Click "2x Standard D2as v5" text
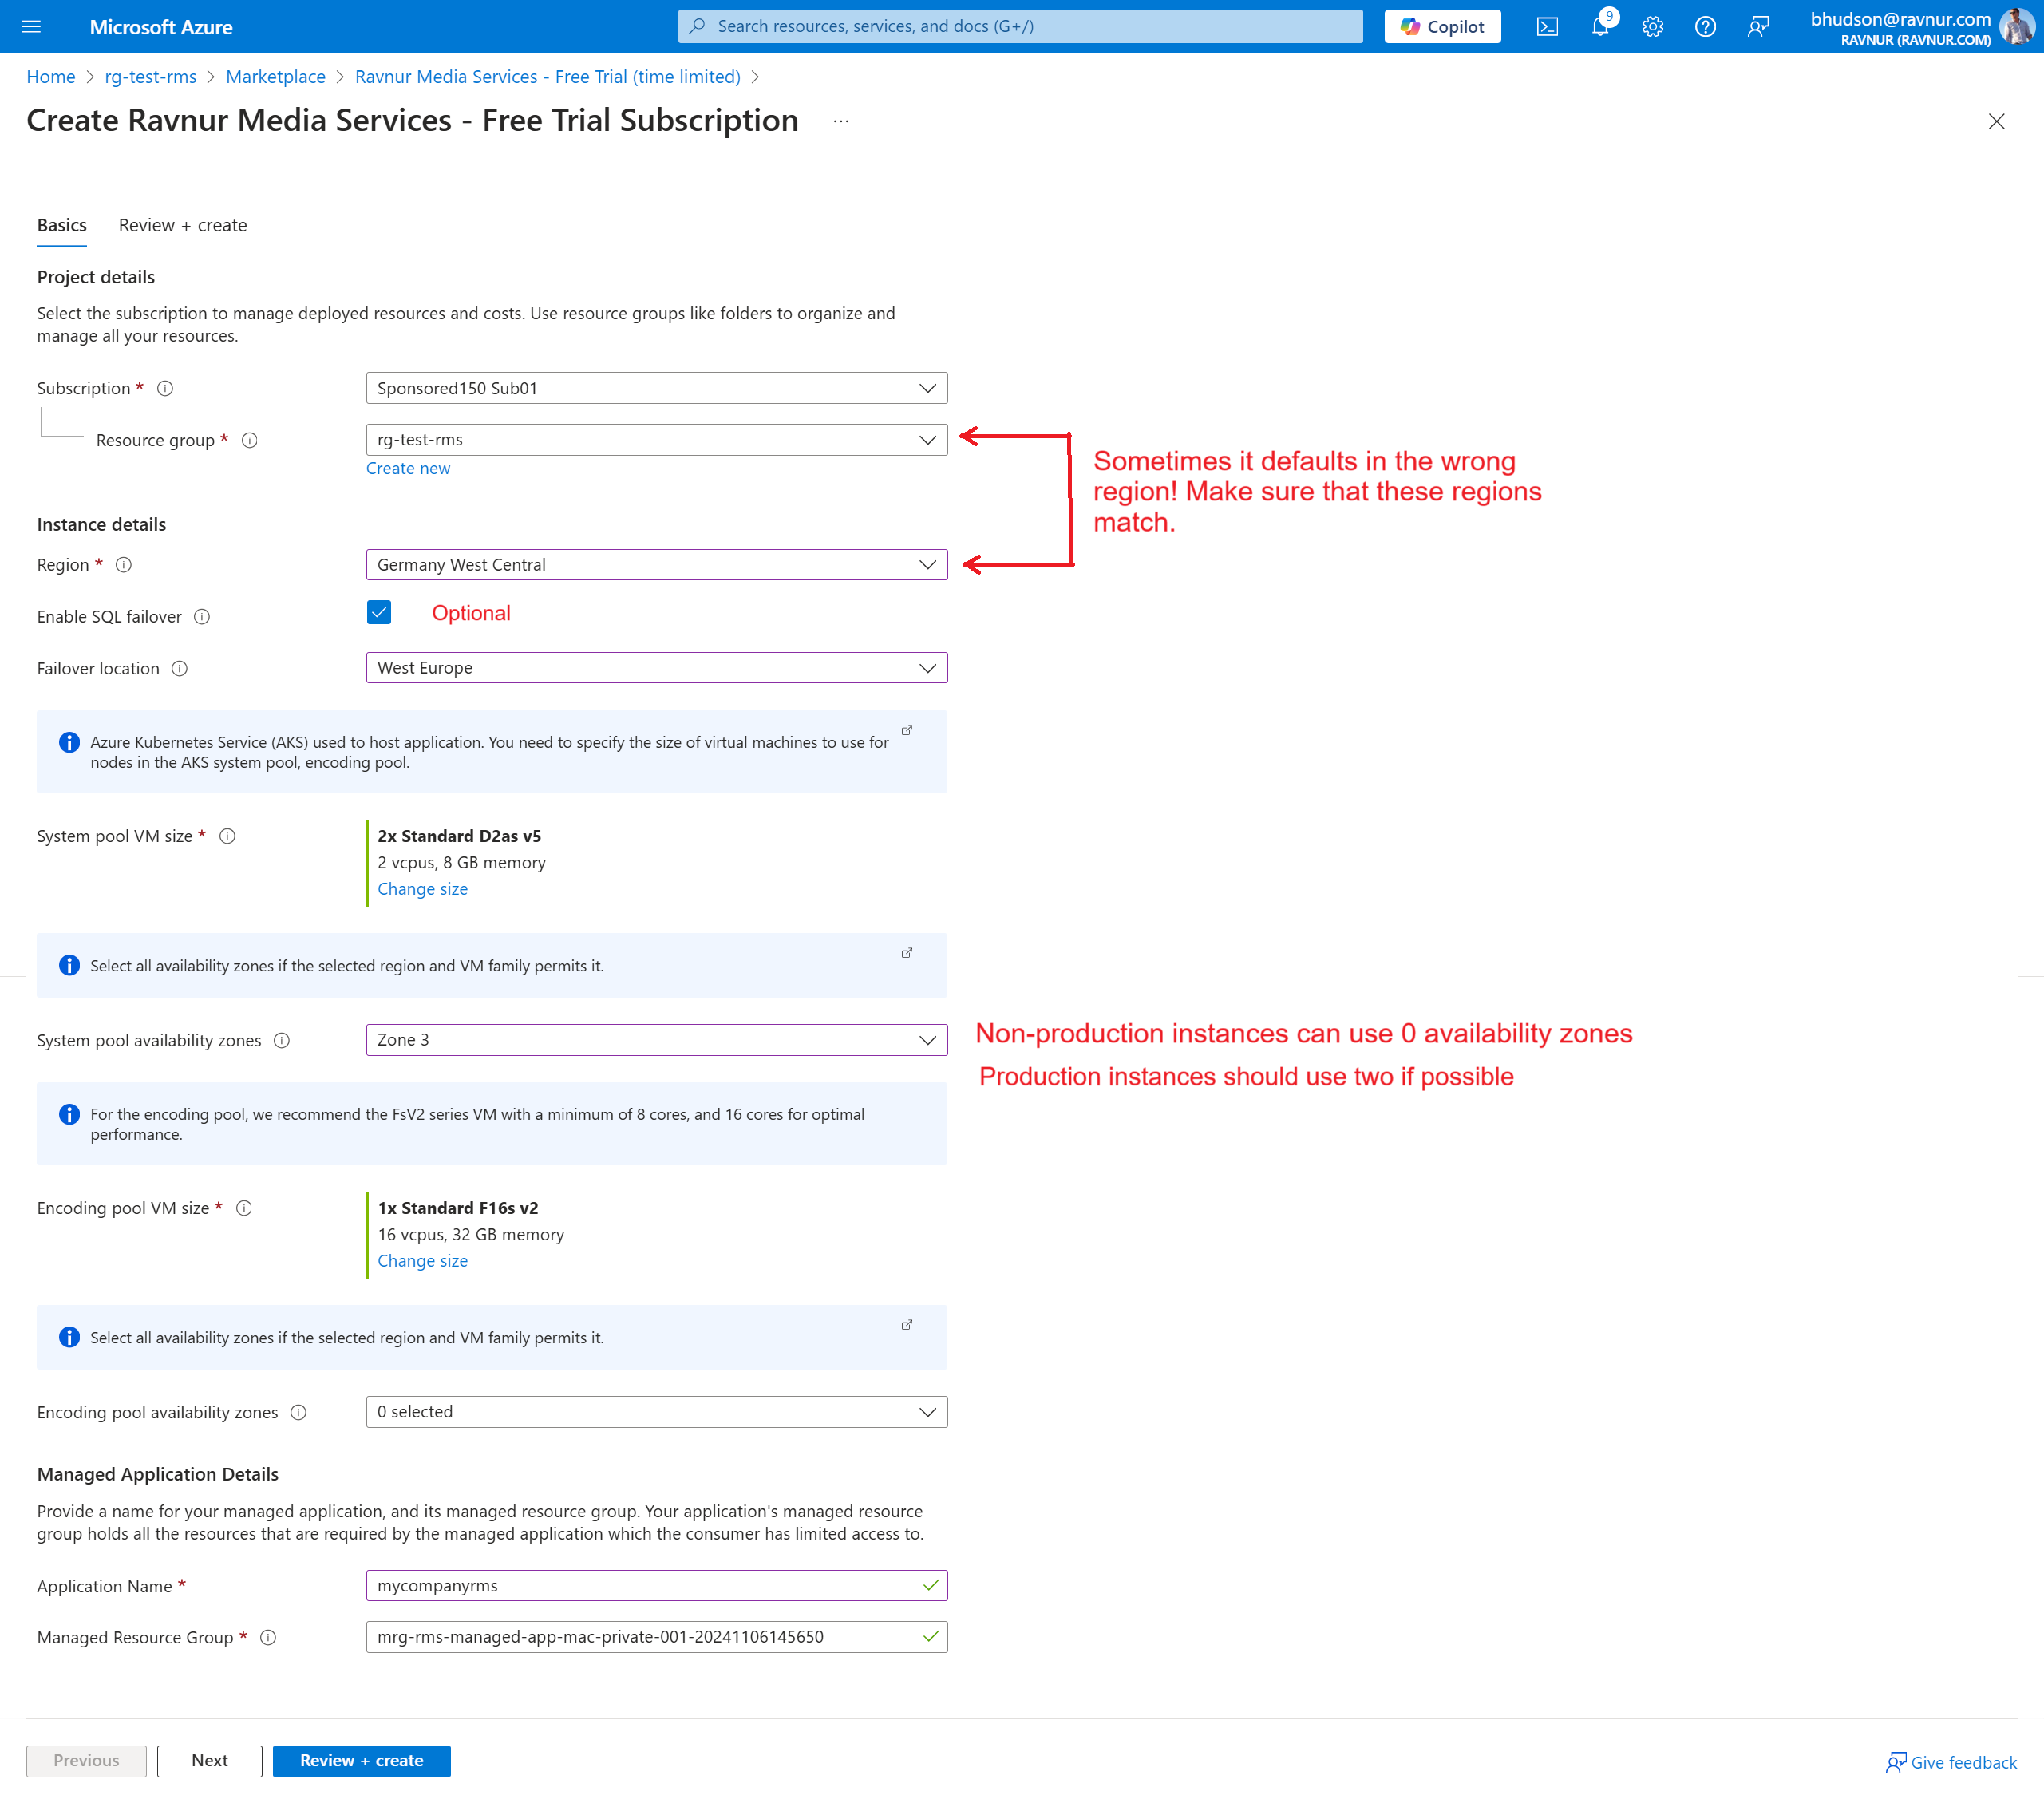The width and height of the screenshot is (2044, 1803). point(459,836)
